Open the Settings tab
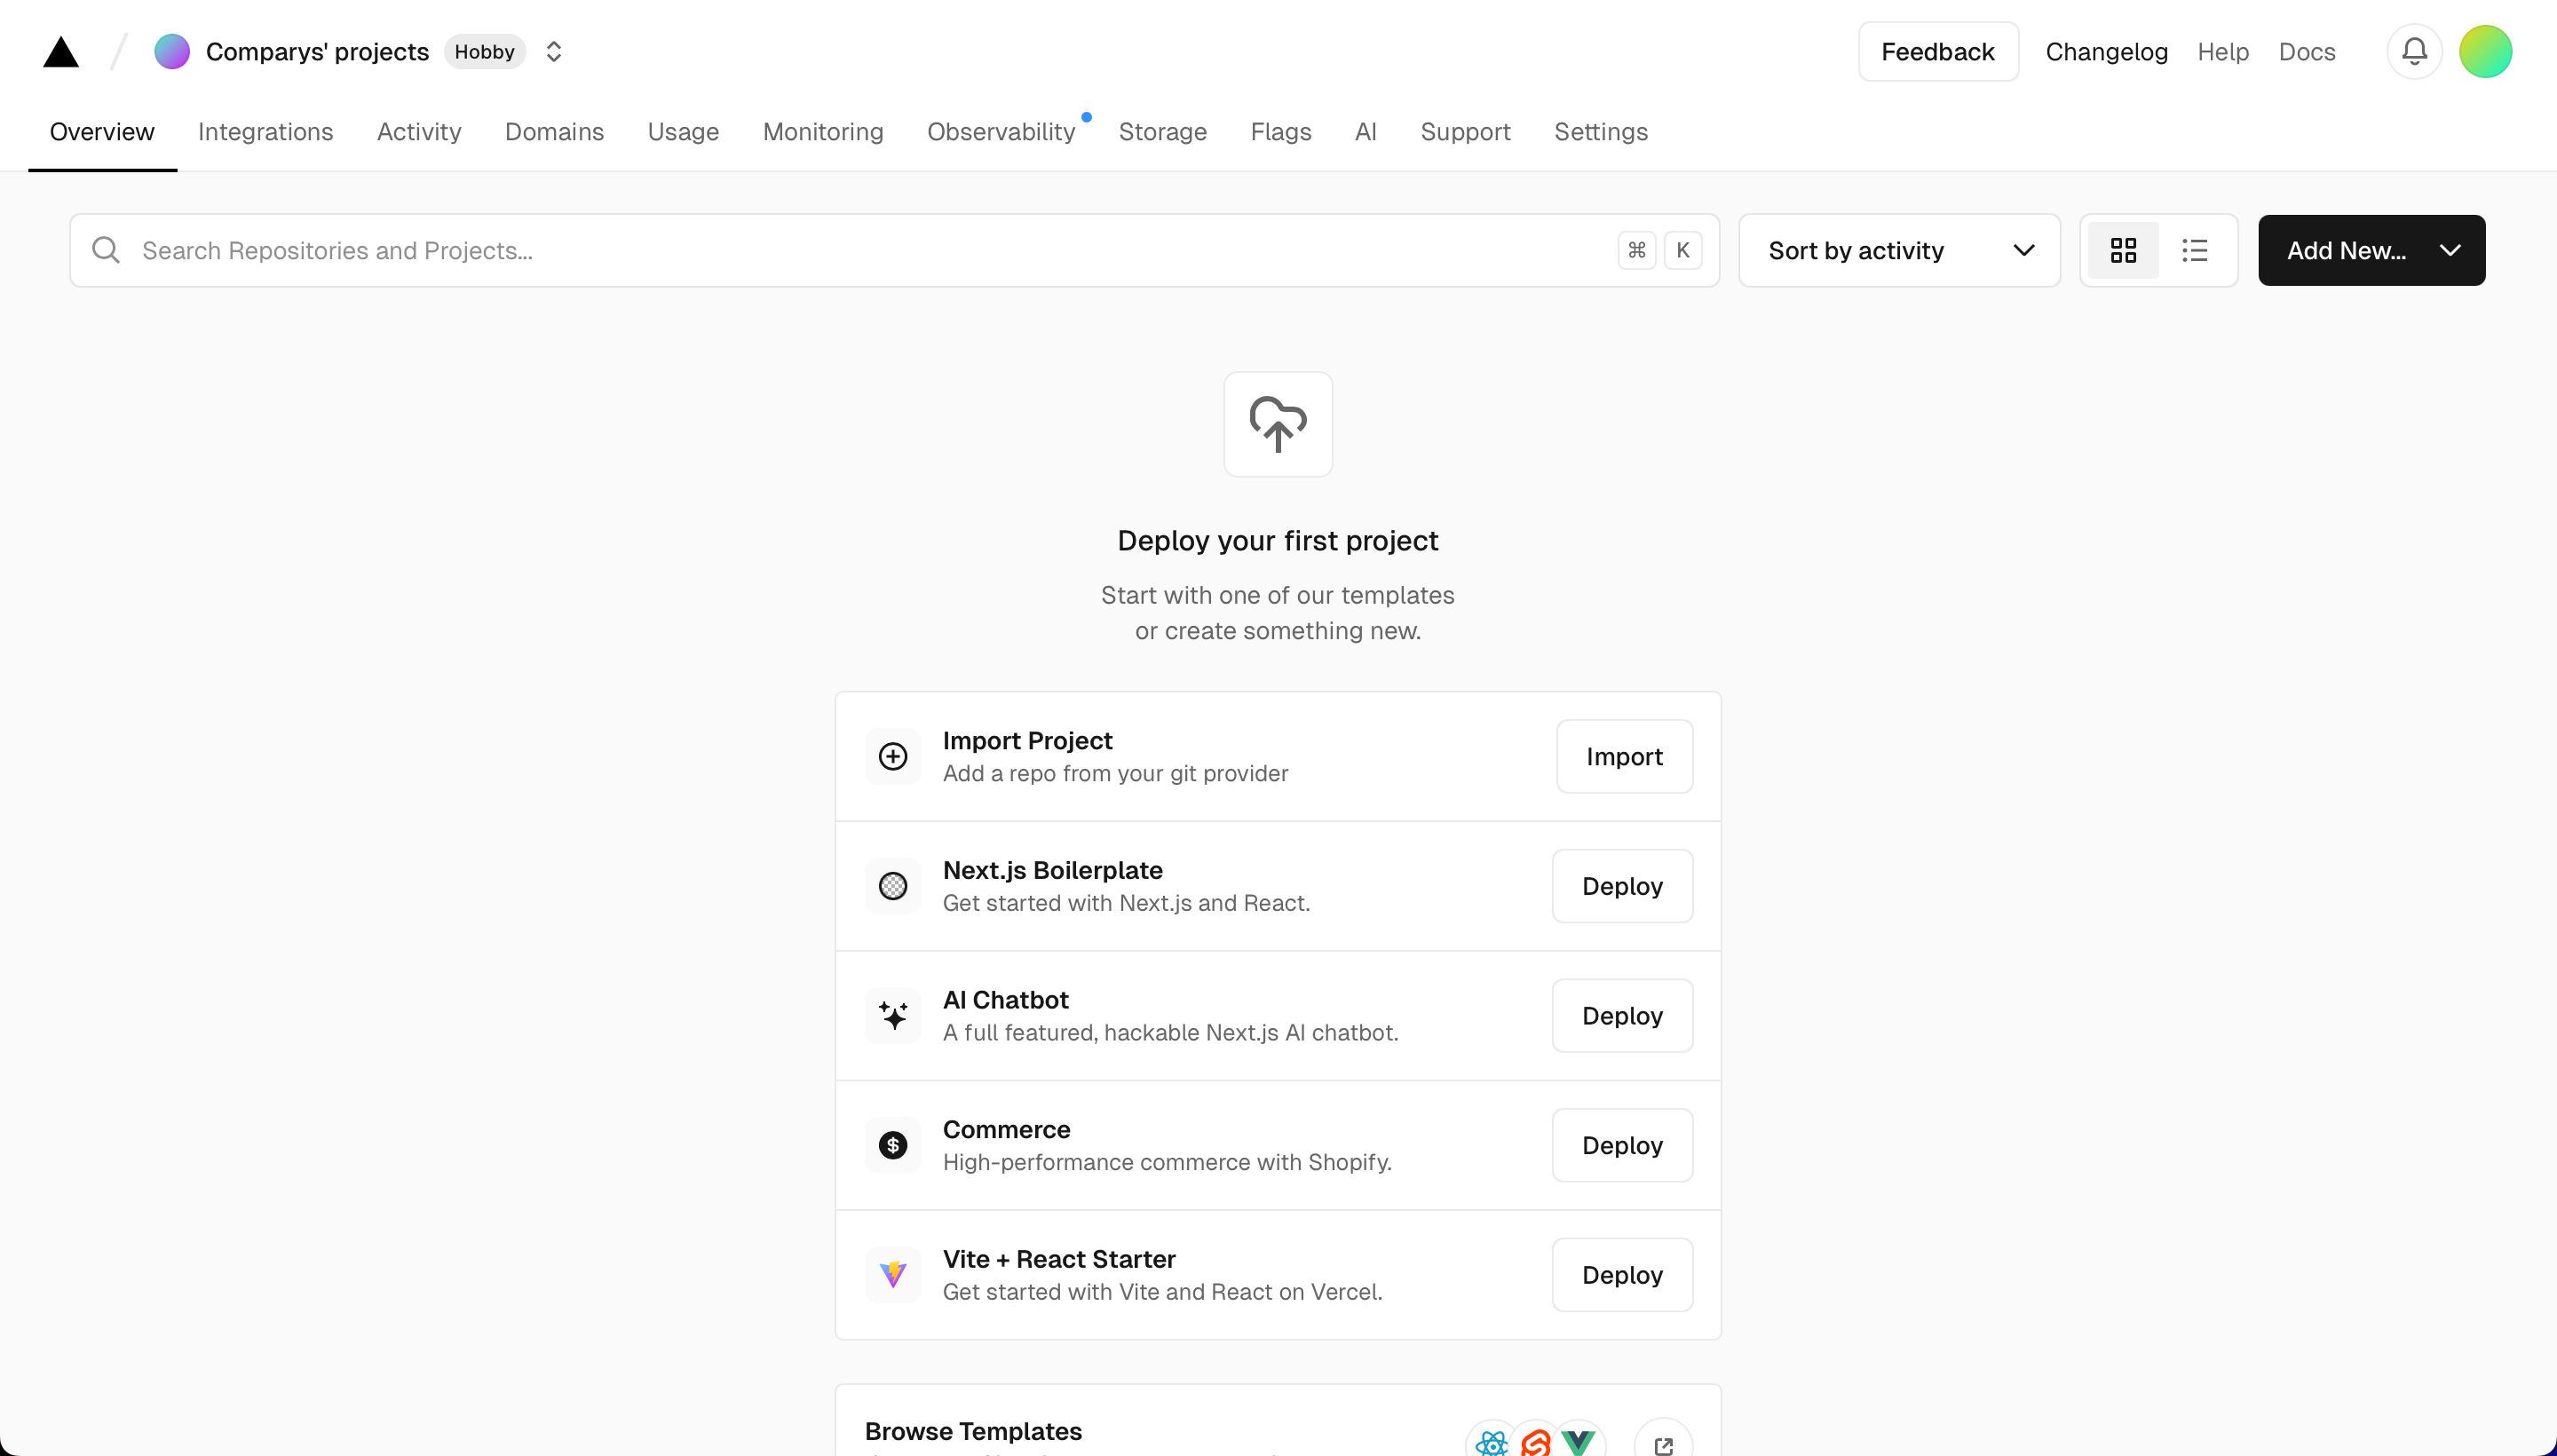 tap(1600, 132)
